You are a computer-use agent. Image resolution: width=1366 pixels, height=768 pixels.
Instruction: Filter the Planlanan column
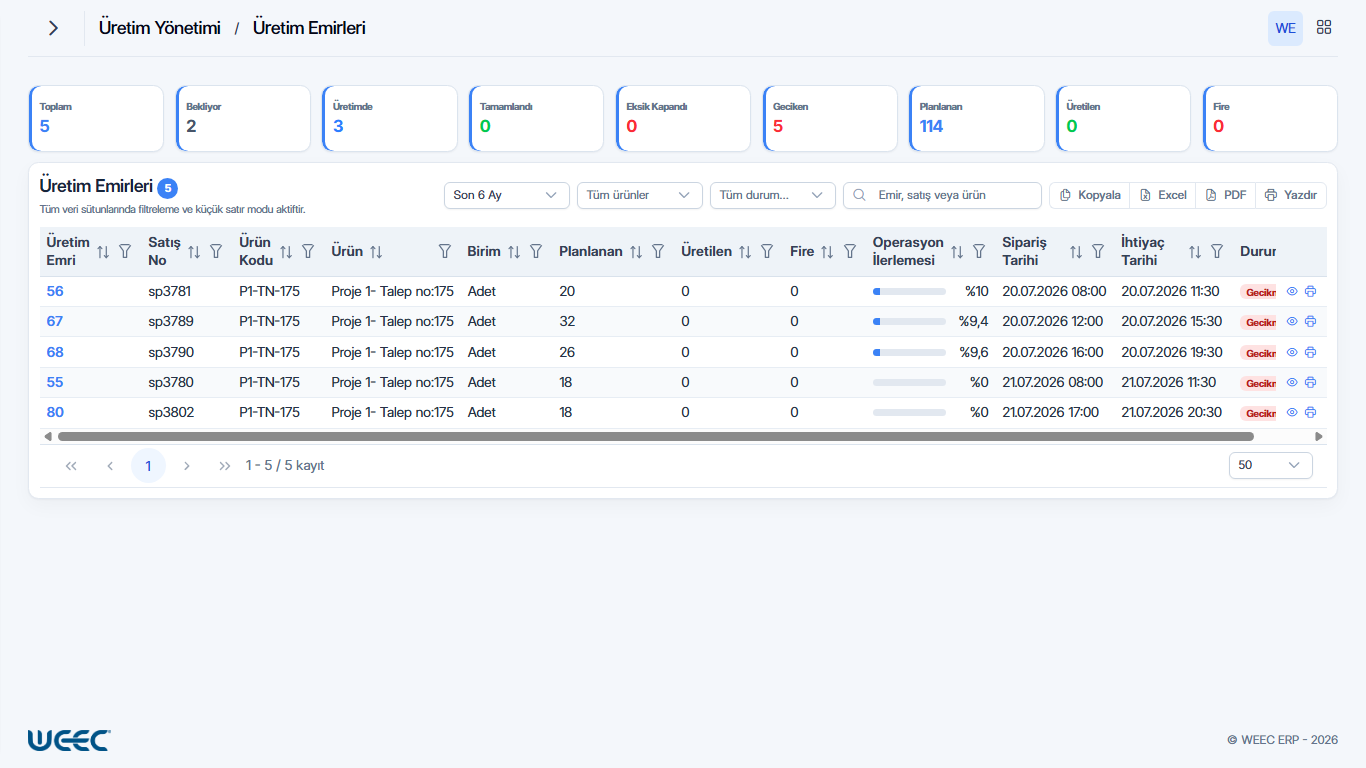click(658, 252)
